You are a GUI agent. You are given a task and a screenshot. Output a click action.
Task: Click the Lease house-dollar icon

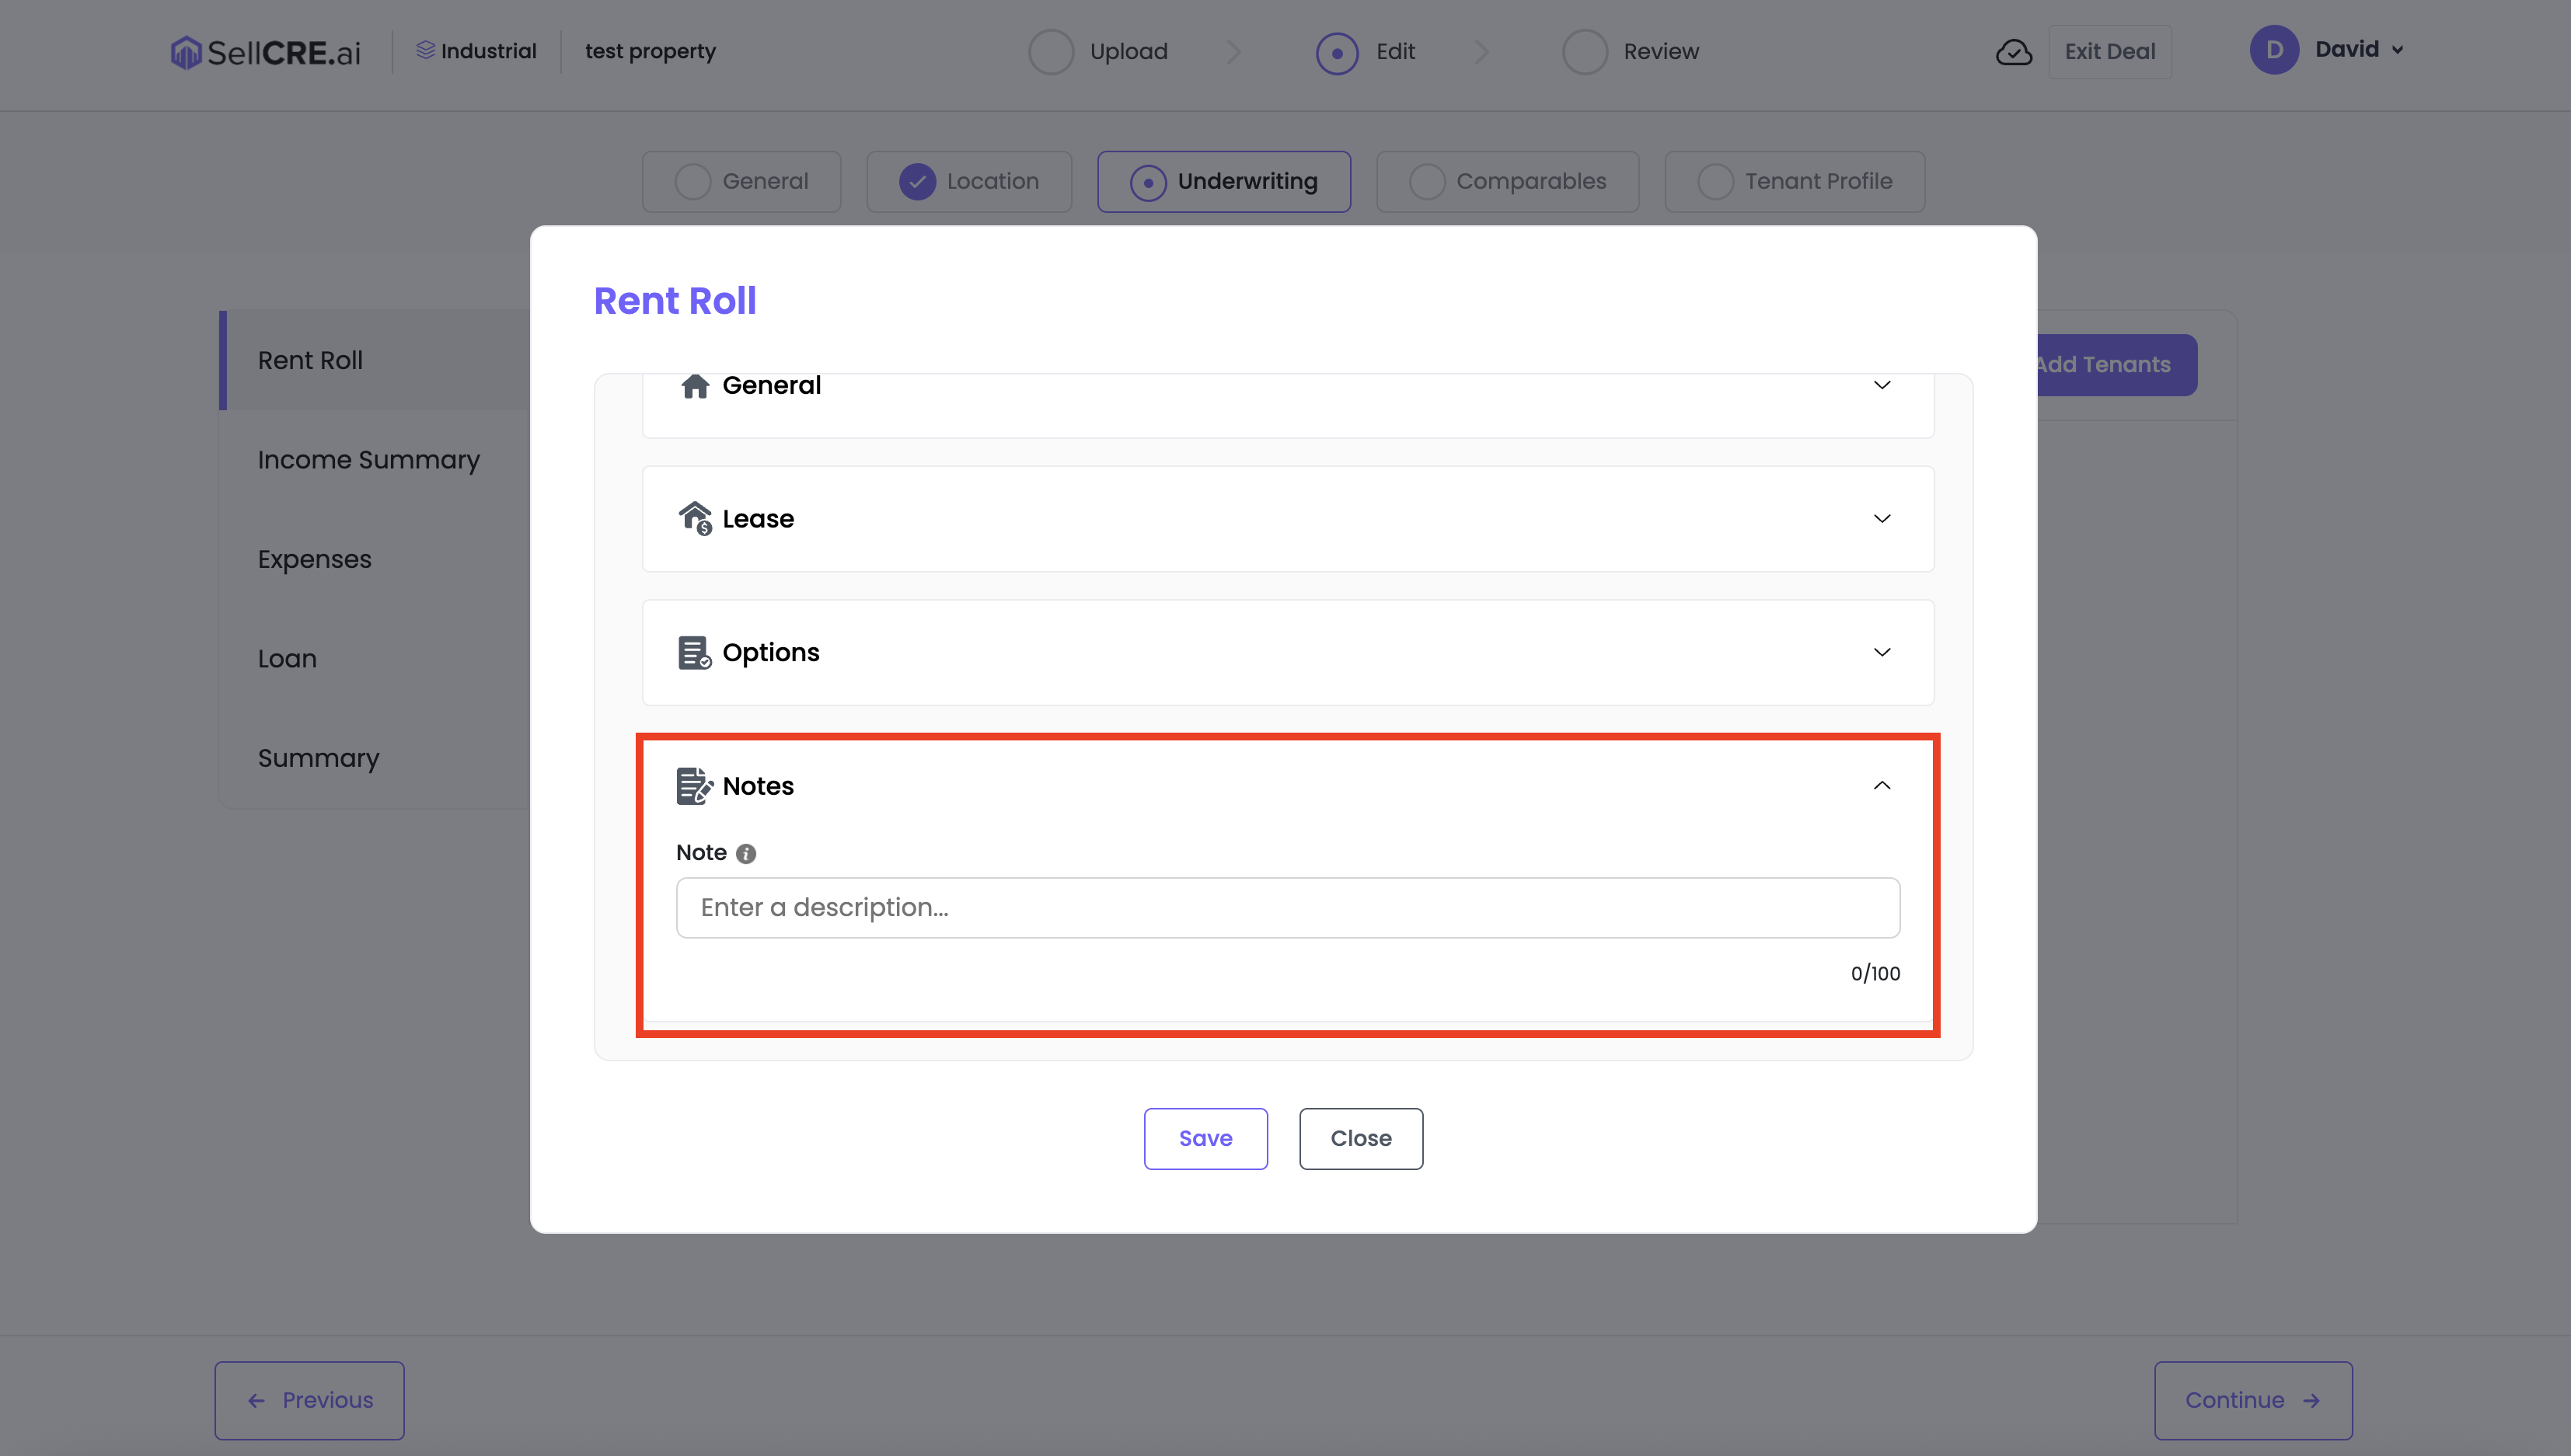695,518
